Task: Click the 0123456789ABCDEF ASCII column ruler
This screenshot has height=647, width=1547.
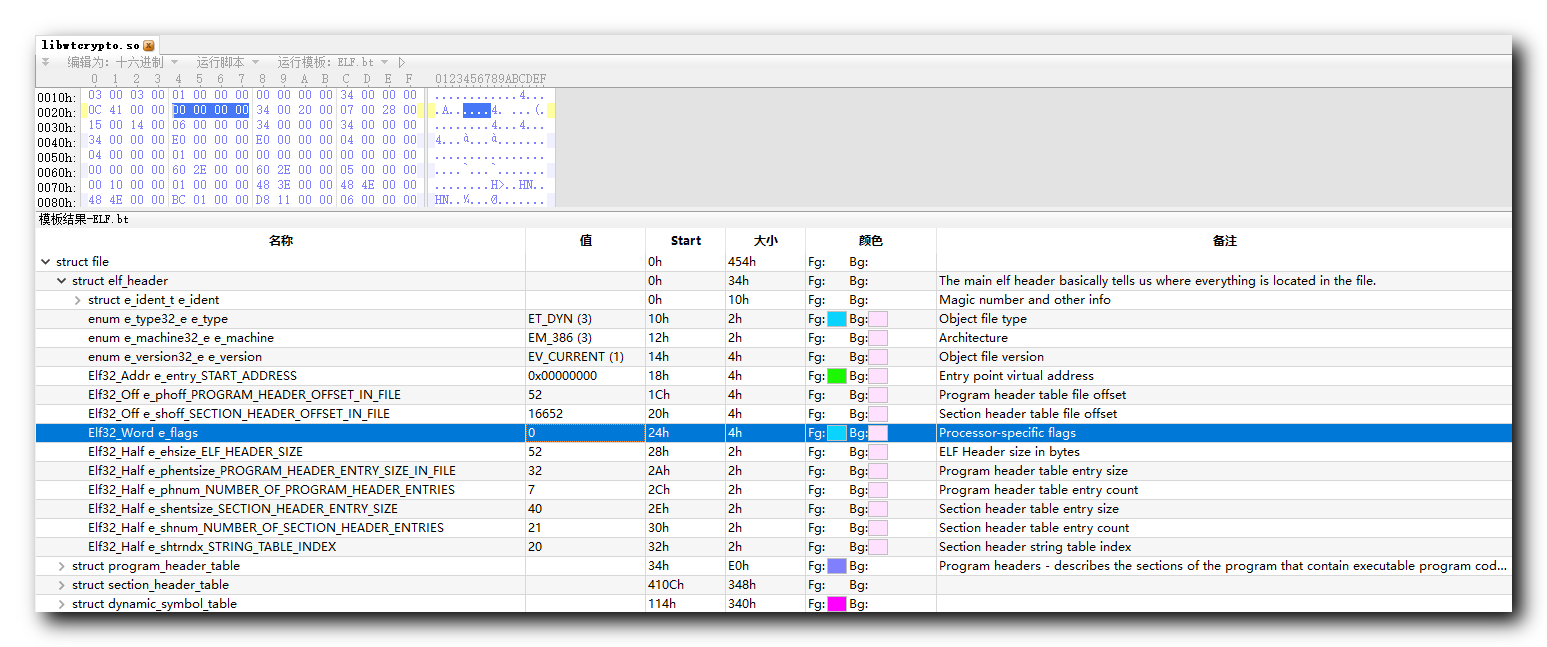Action: [x=490, y=79]
